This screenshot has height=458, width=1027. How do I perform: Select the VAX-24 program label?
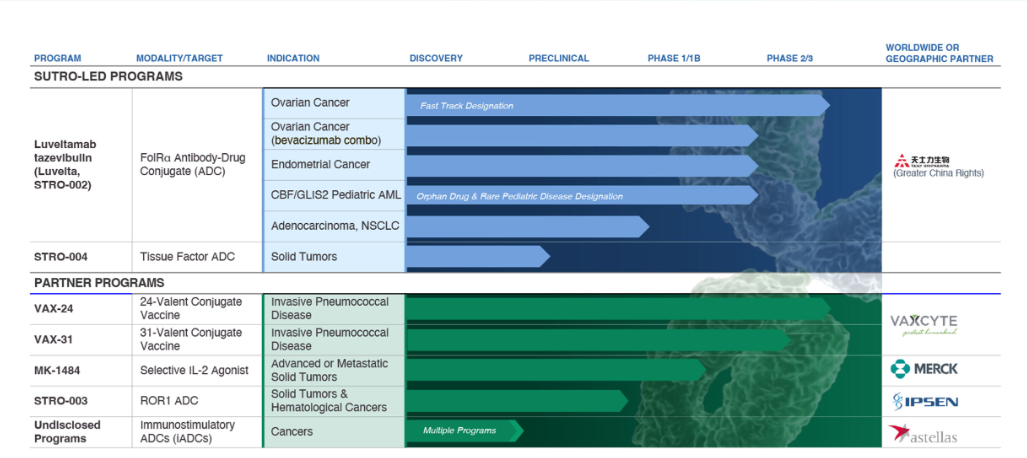click(x=54, y=308)
